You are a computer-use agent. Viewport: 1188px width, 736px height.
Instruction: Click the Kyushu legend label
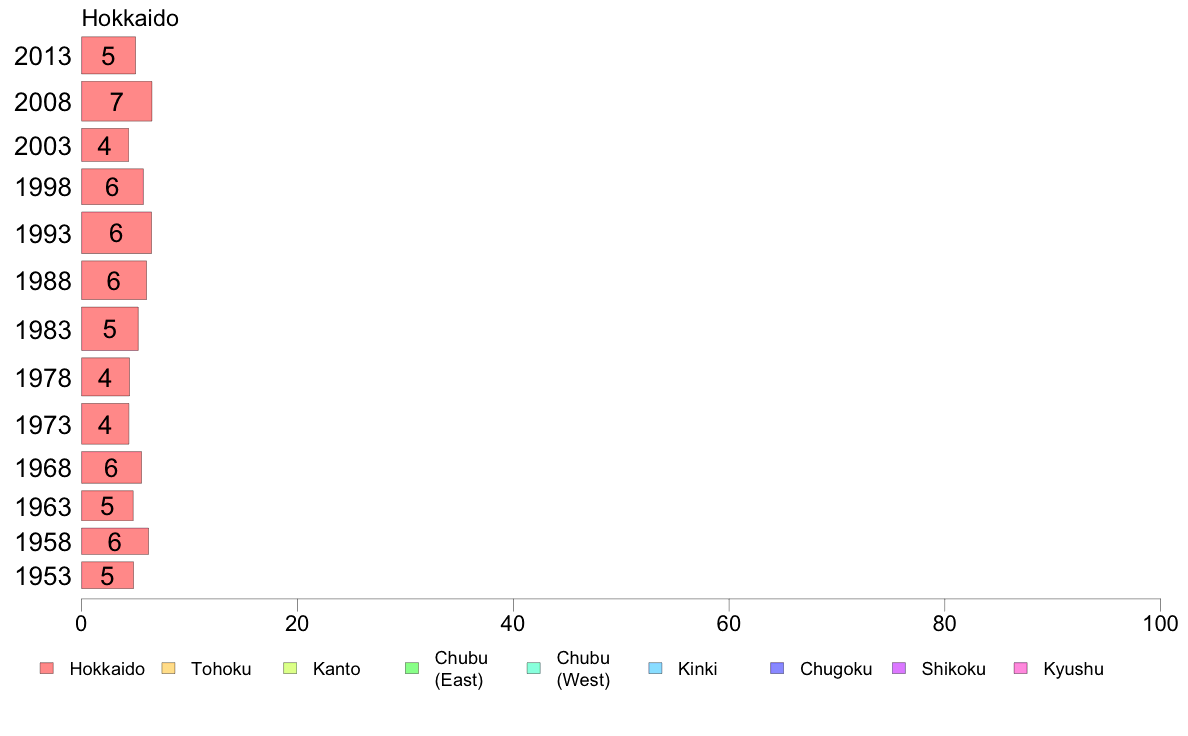tap(1073, 669)
